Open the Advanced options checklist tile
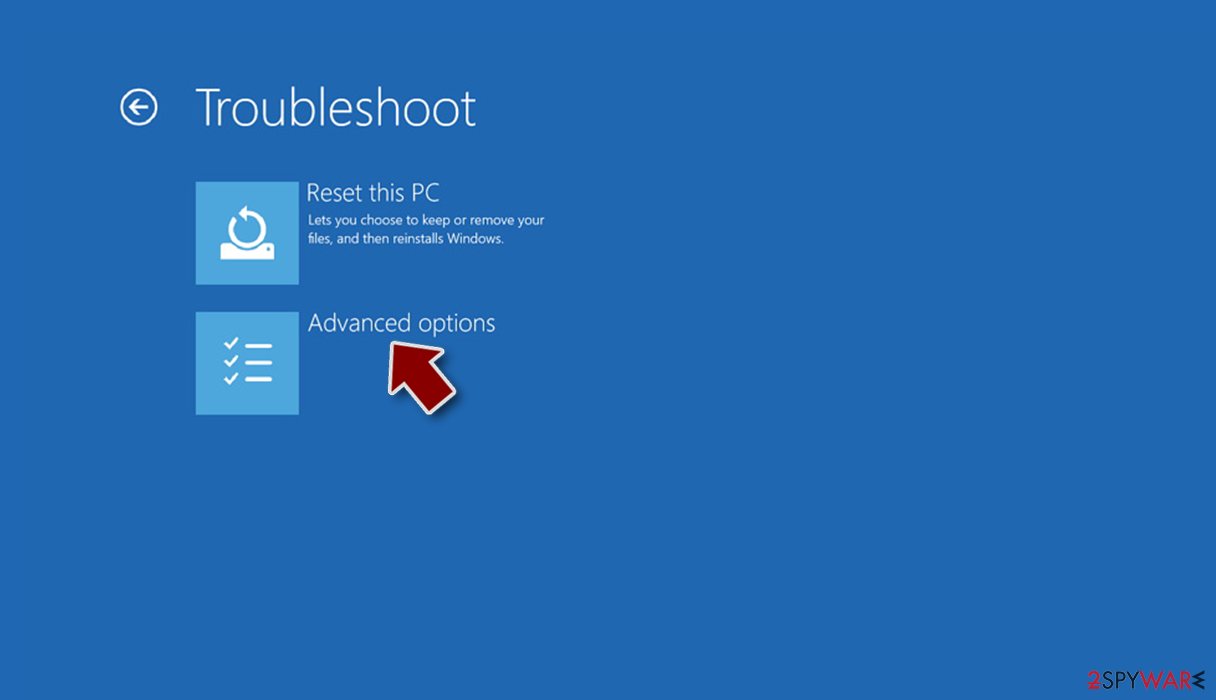 [247, 363]
